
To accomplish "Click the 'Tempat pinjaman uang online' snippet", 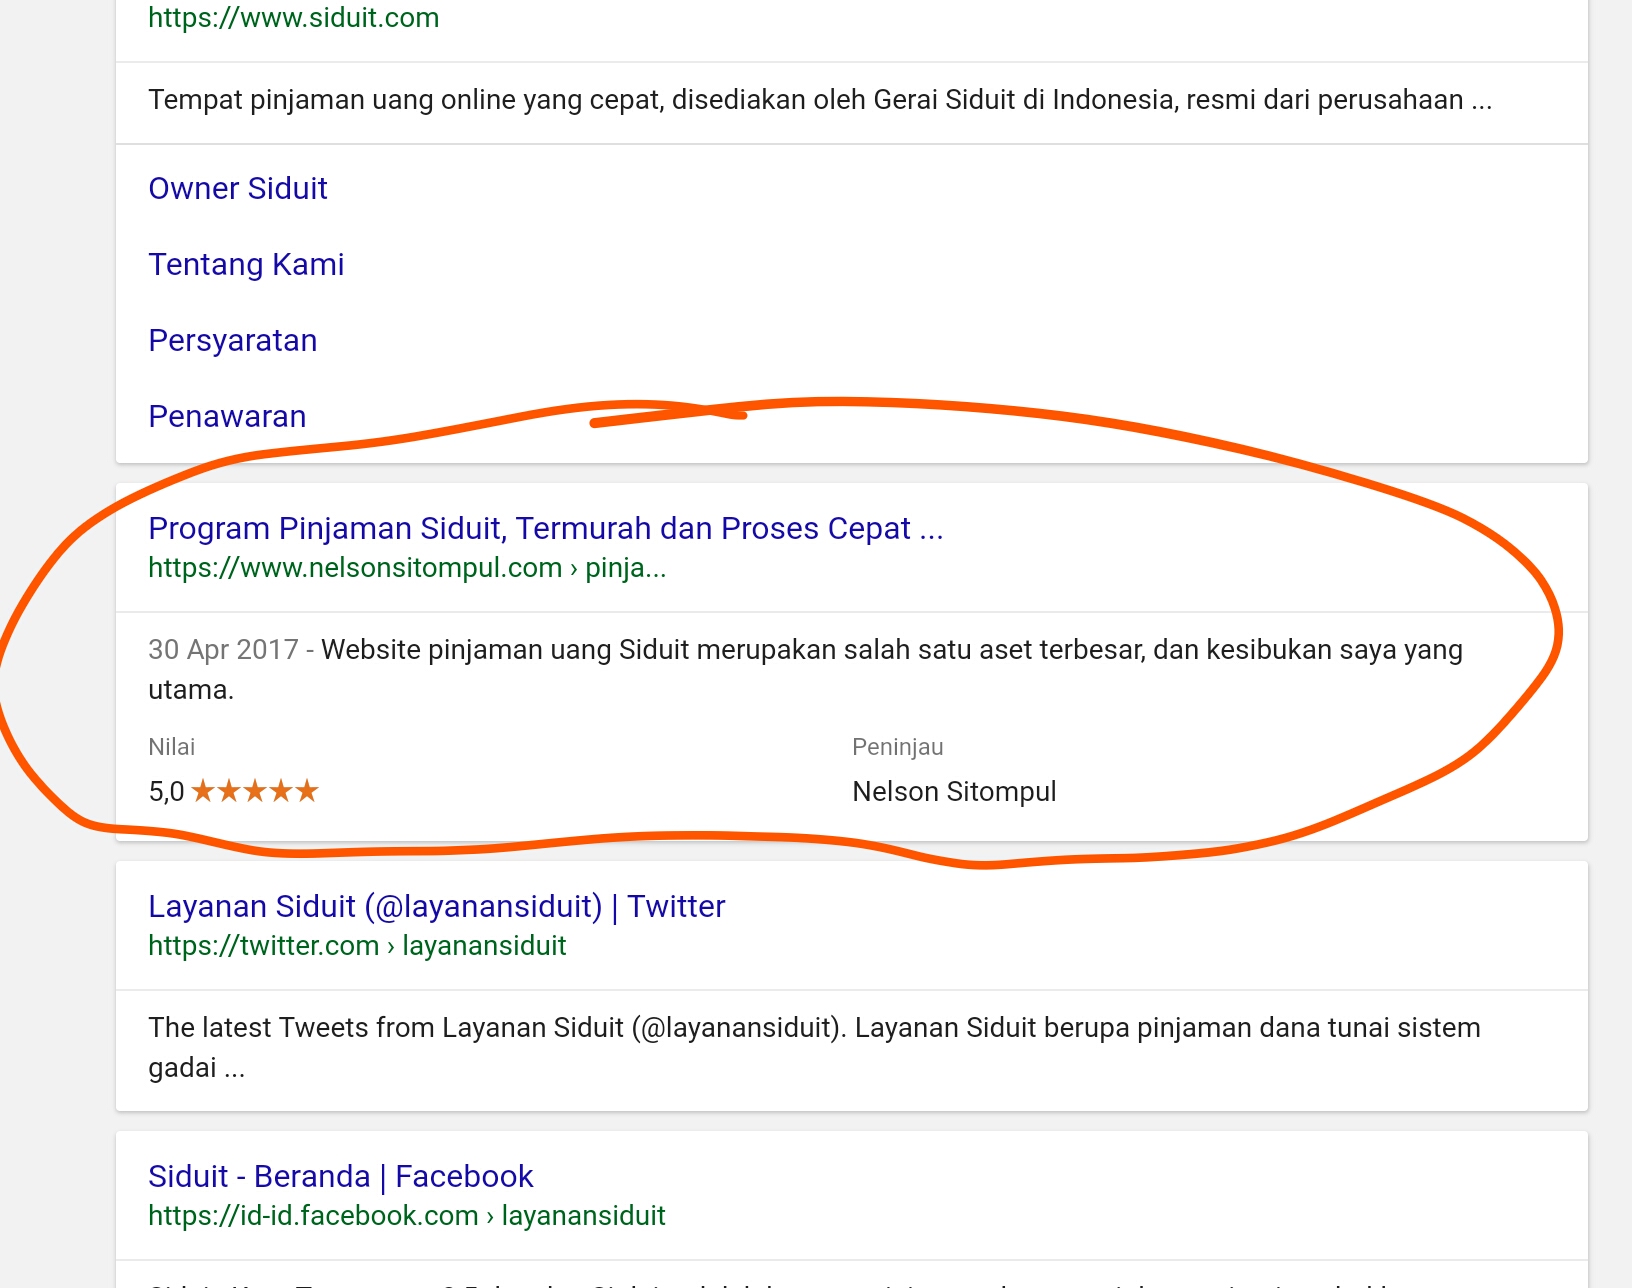I will pos(820,100).
